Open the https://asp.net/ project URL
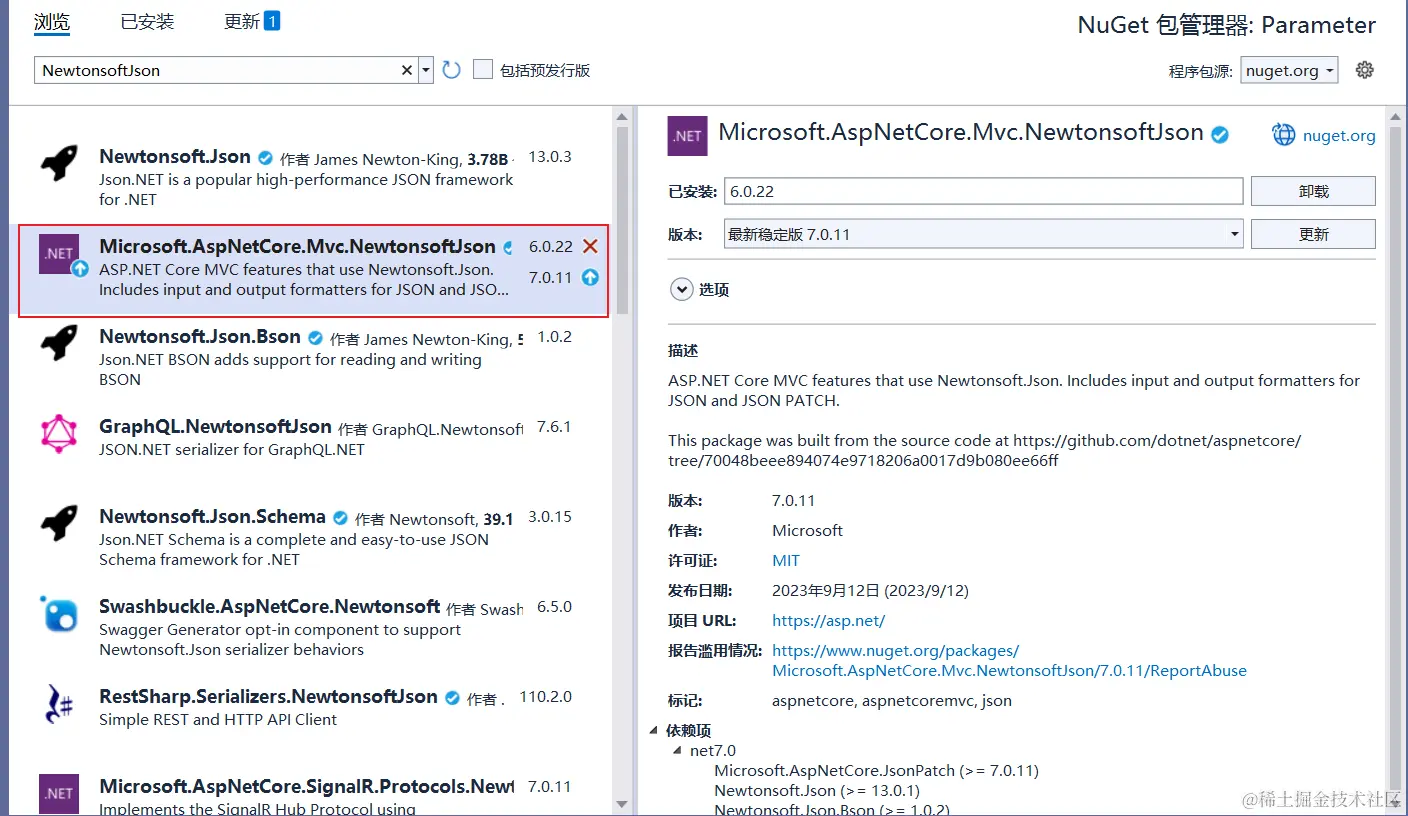1408x816 pixels. 828,620
